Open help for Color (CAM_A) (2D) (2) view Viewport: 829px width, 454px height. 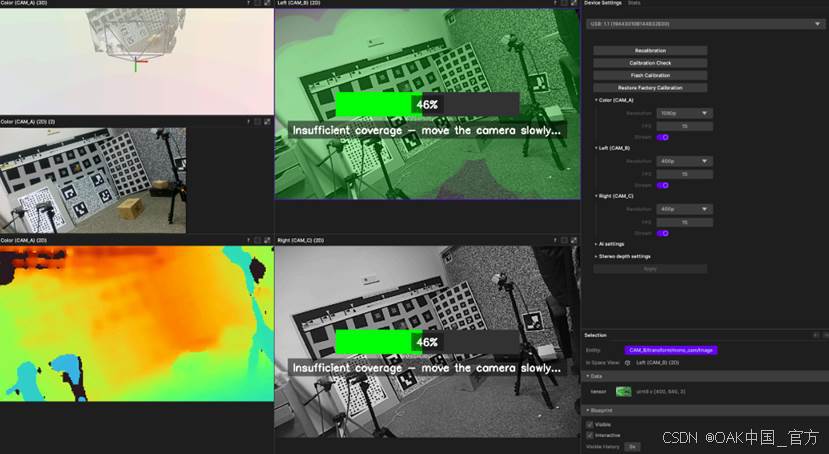pos(248,122)
